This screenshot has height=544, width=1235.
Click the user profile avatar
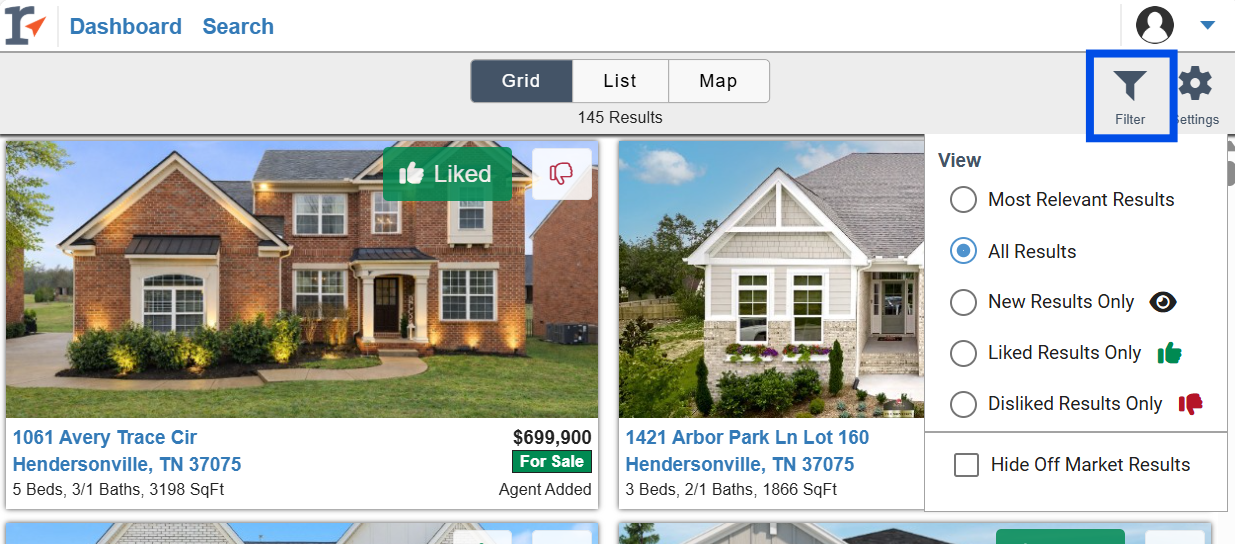(1155, 25)
